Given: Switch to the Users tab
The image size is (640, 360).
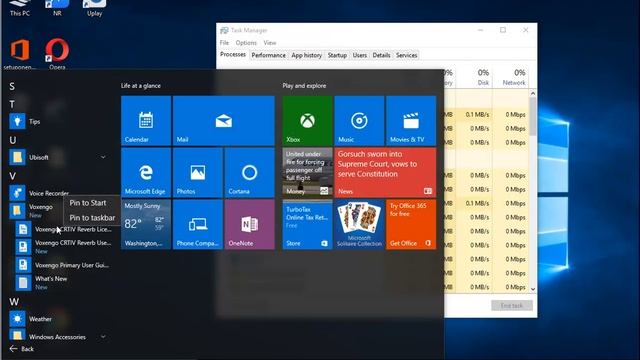Looking at the screenshot, I should (360, 55).
